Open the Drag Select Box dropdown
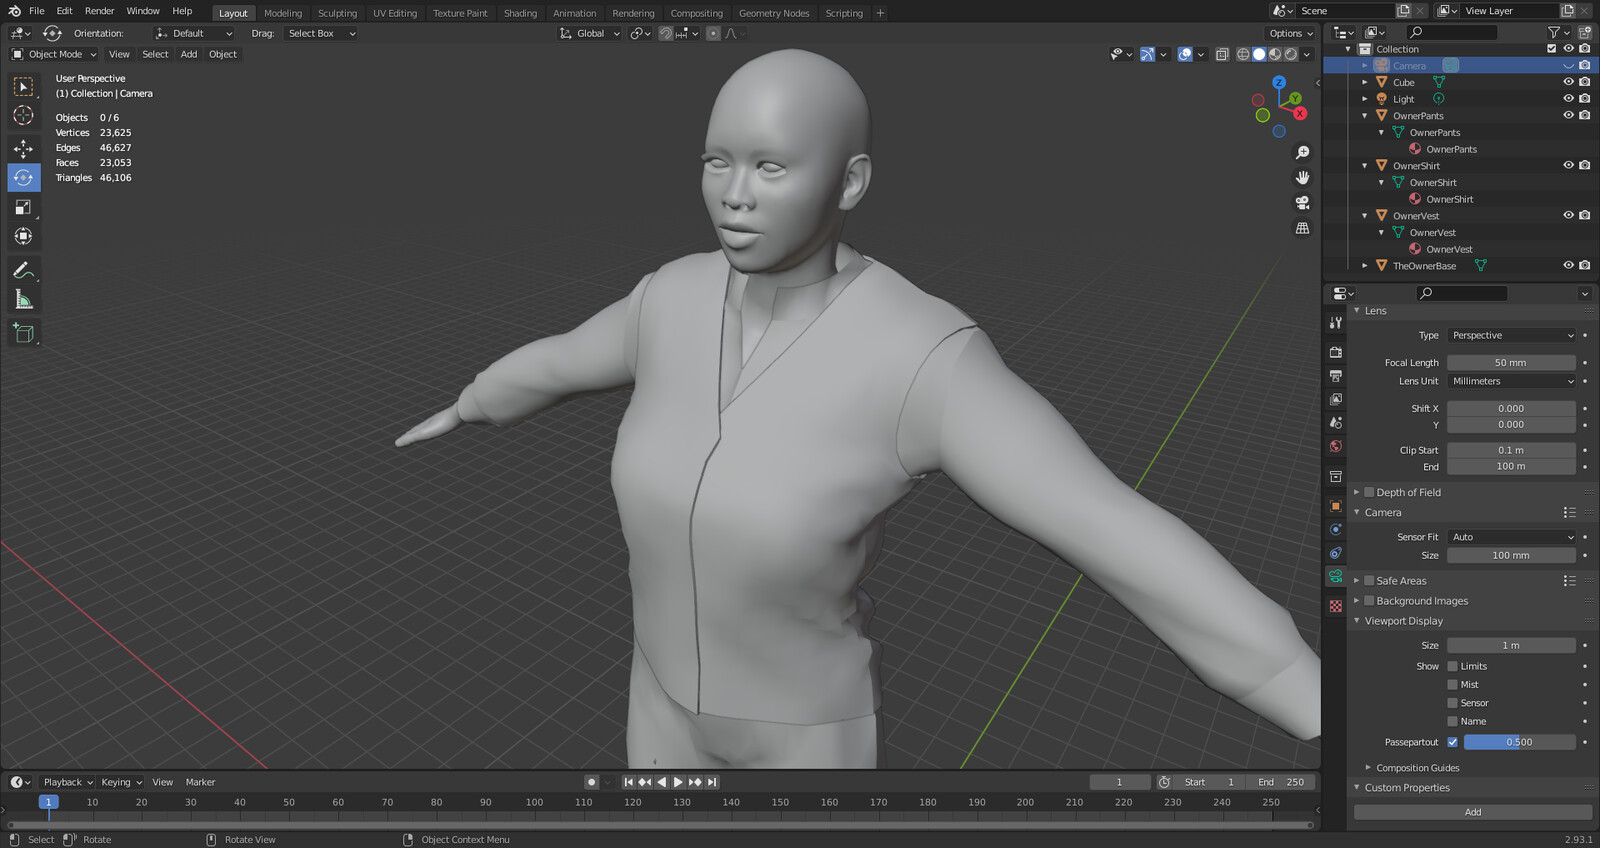Image resolution: width=1600 pixels, height=848 pixels. click(x=321, y=33)
